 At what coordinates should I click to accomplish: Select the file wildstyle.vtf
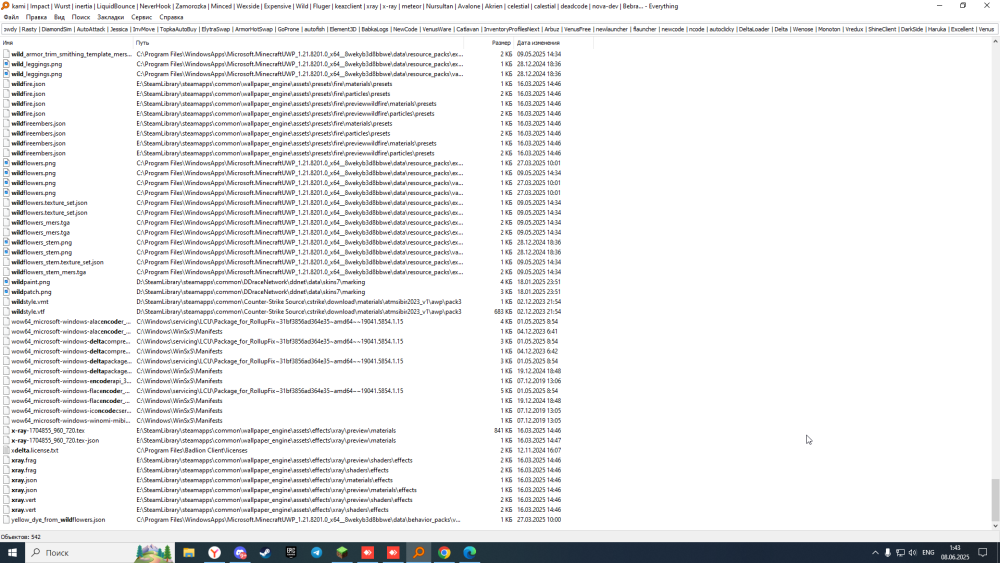click(28, 312)
